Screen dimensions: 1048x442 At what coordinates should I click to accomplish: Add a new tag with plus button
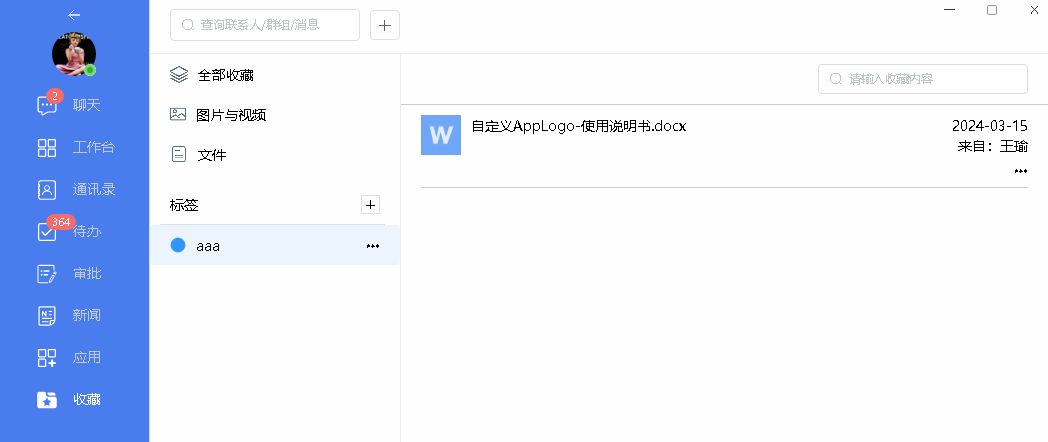(x=370, y=205)
